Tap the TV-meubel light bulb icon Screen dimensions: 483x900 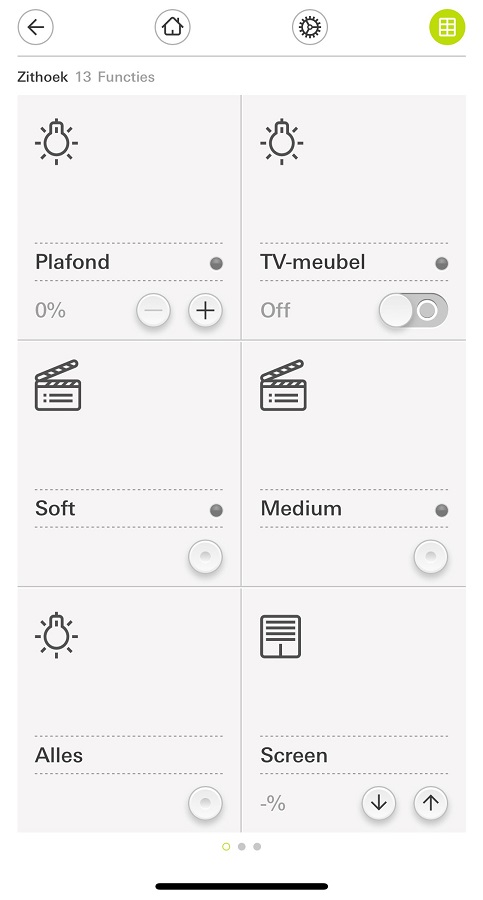(281, 141)
